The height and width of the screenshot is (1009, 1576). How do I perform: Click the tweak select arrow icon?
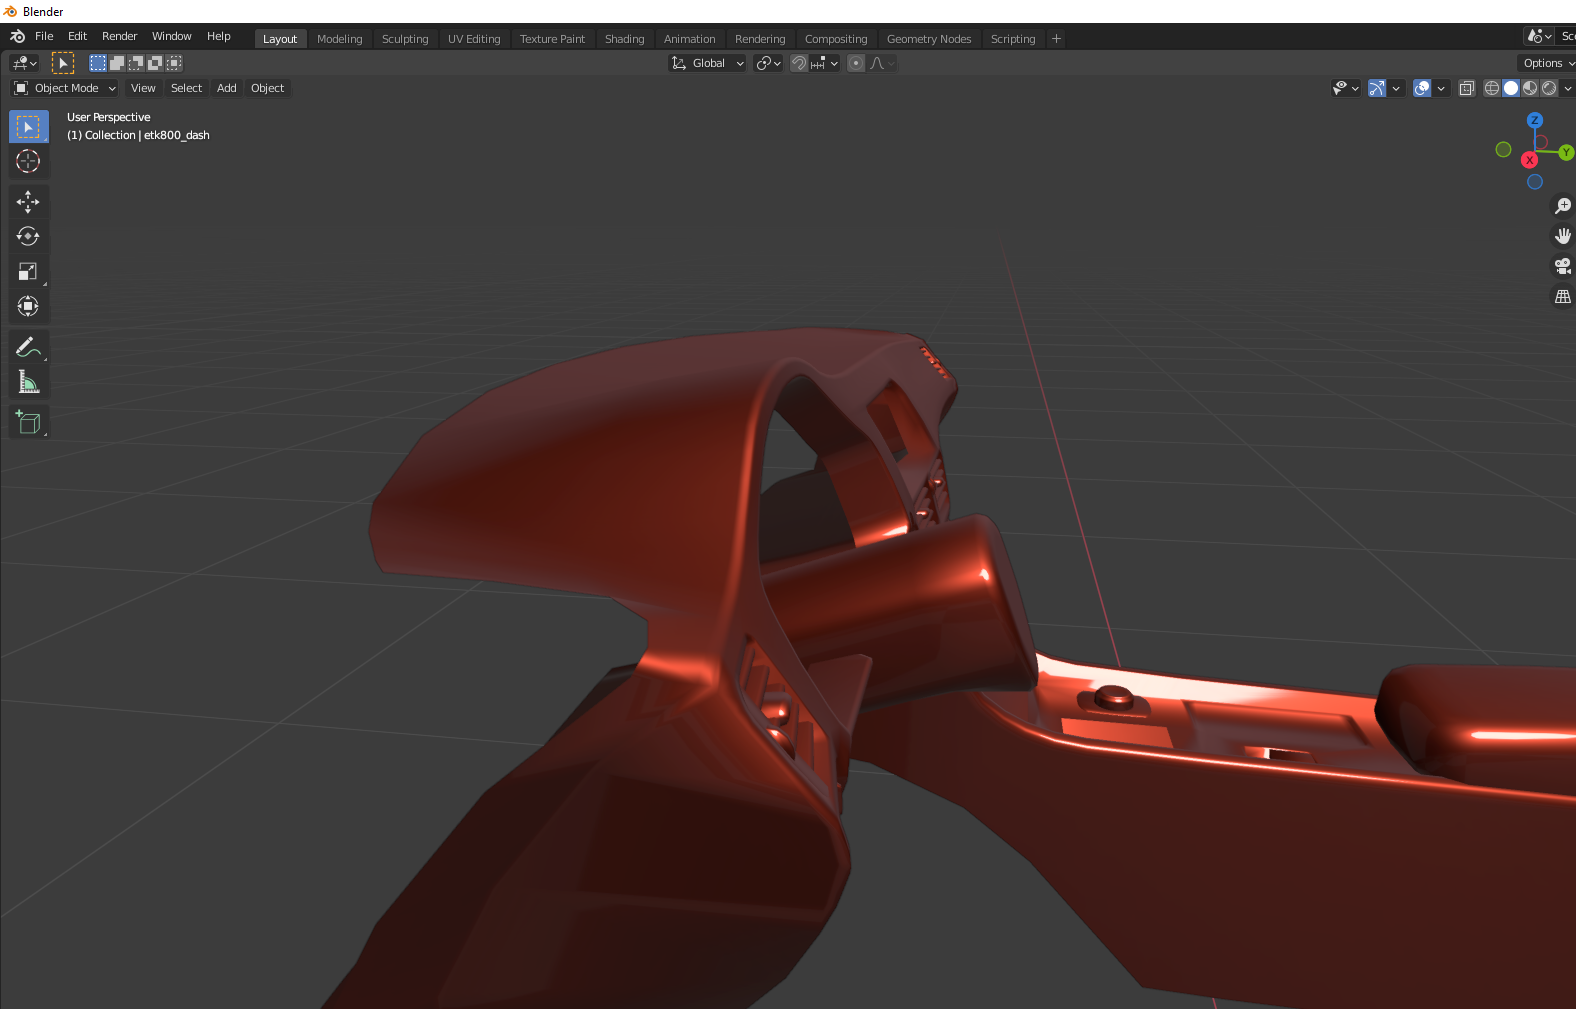pyautogui.click(x=63, y=63)
